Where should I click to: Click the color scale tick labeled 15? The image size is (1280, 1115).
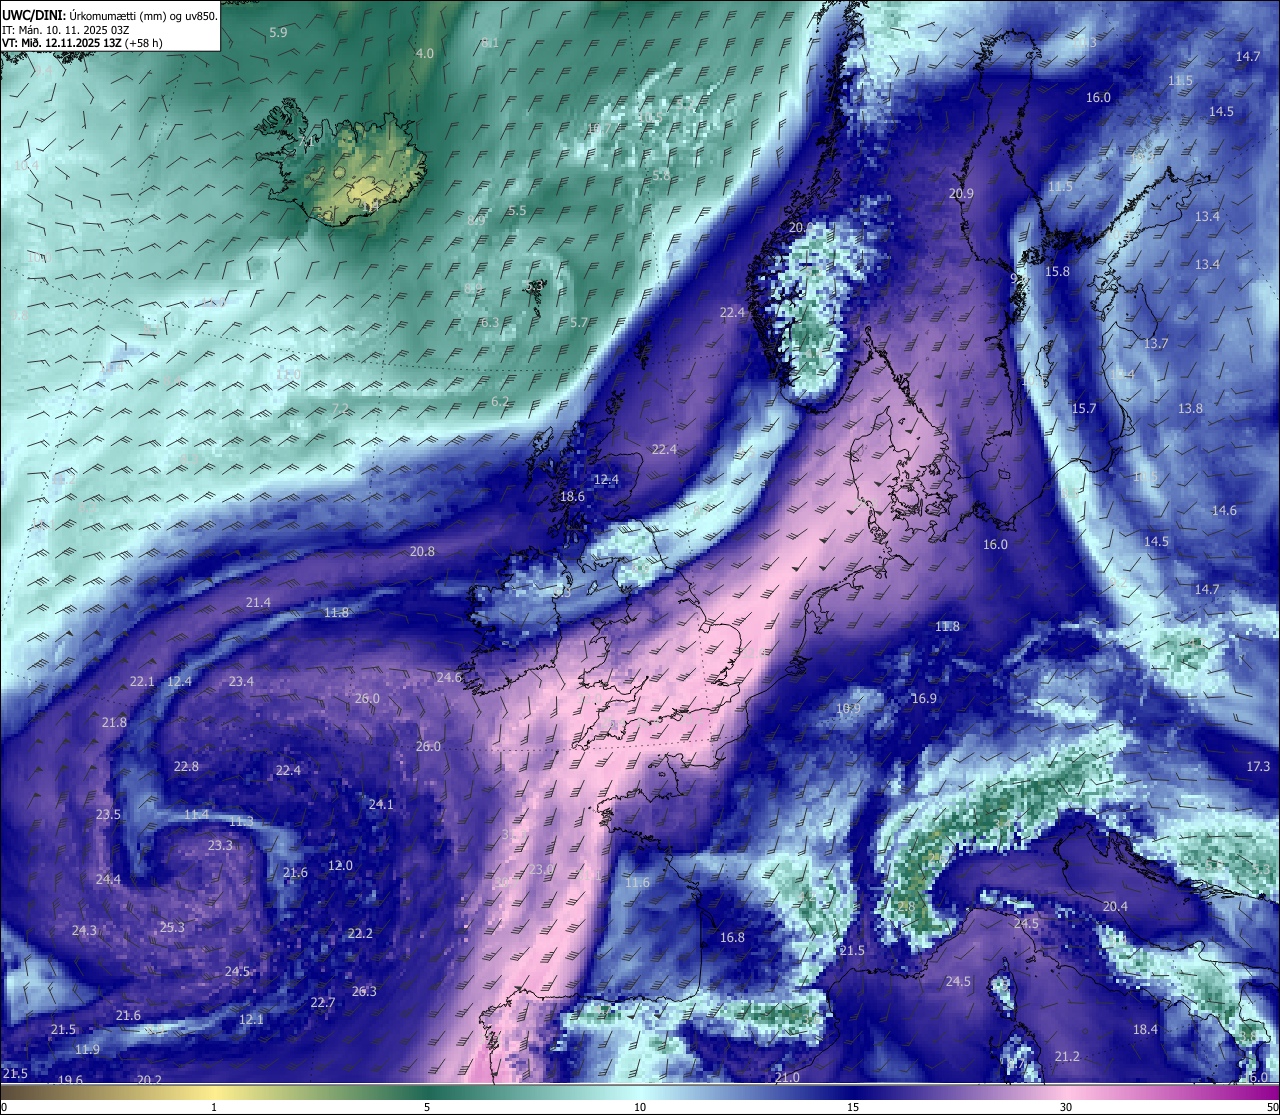(853, 1107)
